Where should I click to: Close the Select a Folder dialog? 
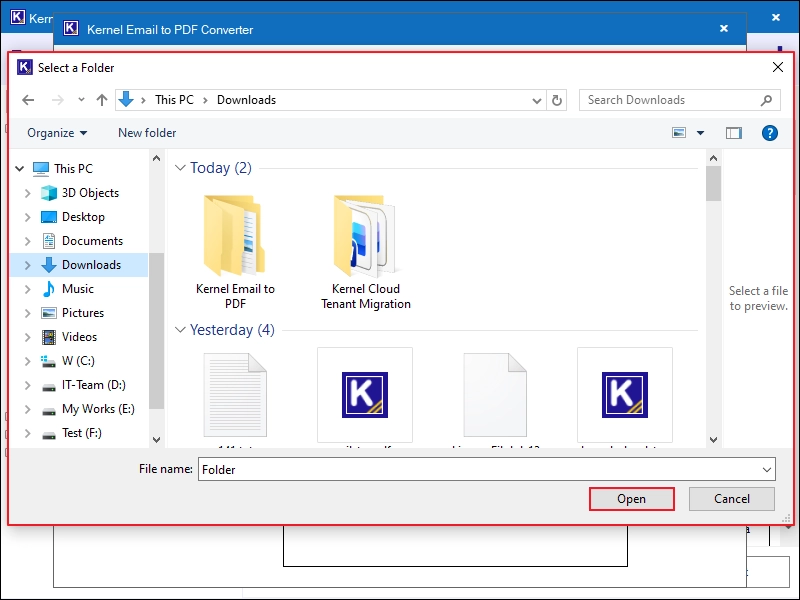coord(778,67)
